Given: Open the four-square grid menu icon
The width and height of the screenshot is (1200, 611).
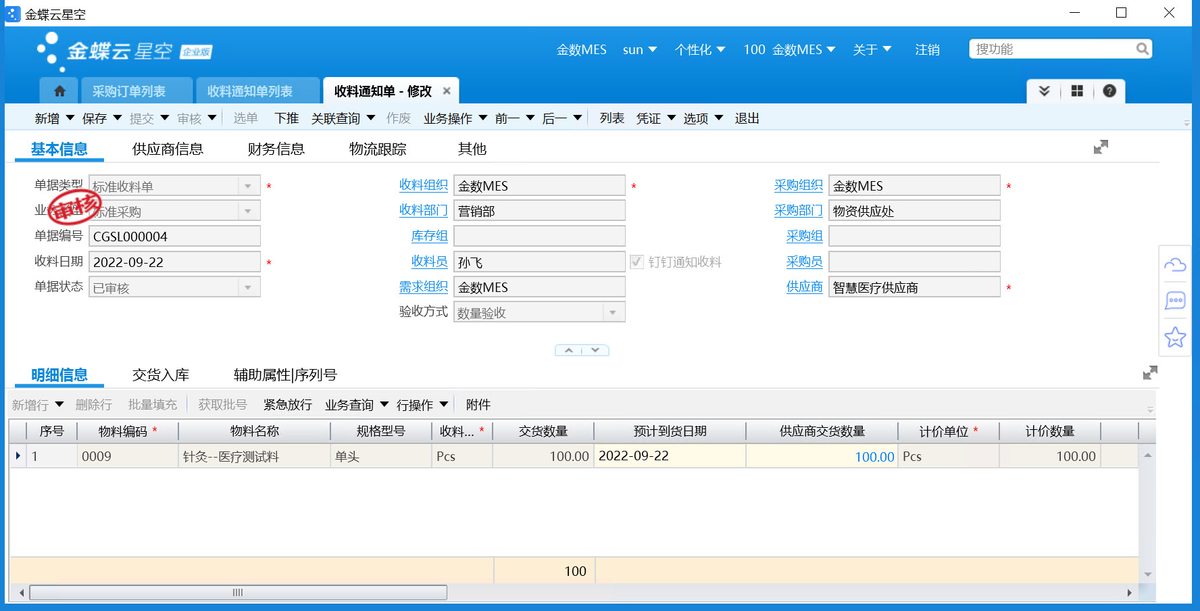Looking at the screenshot, I should tap(1077, 91).
